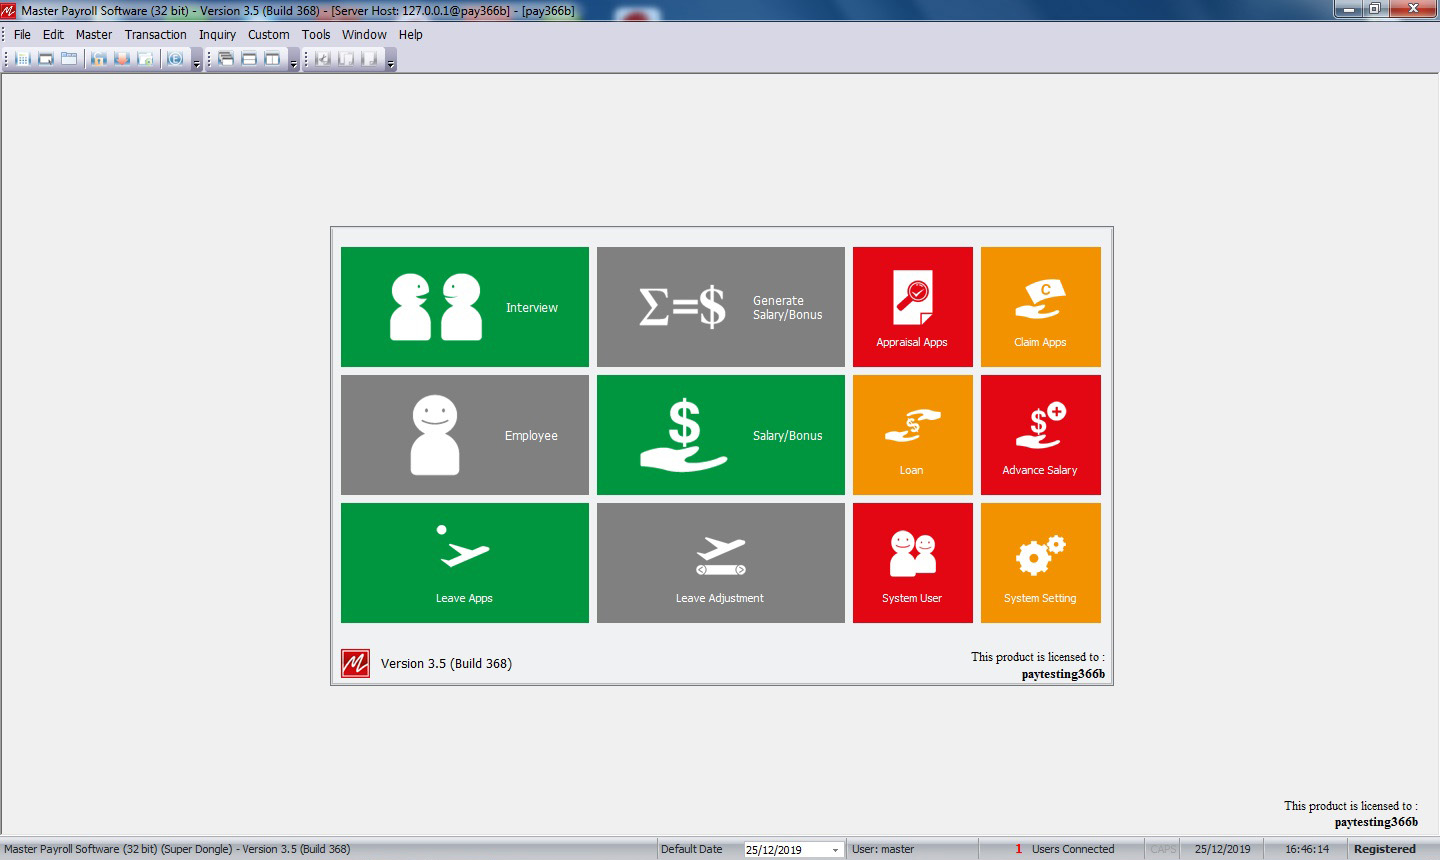The image size is (1440, 860).
Task: Click 'Version 3.5 (Build 368)' in dashboard
Action: [446, 663]
